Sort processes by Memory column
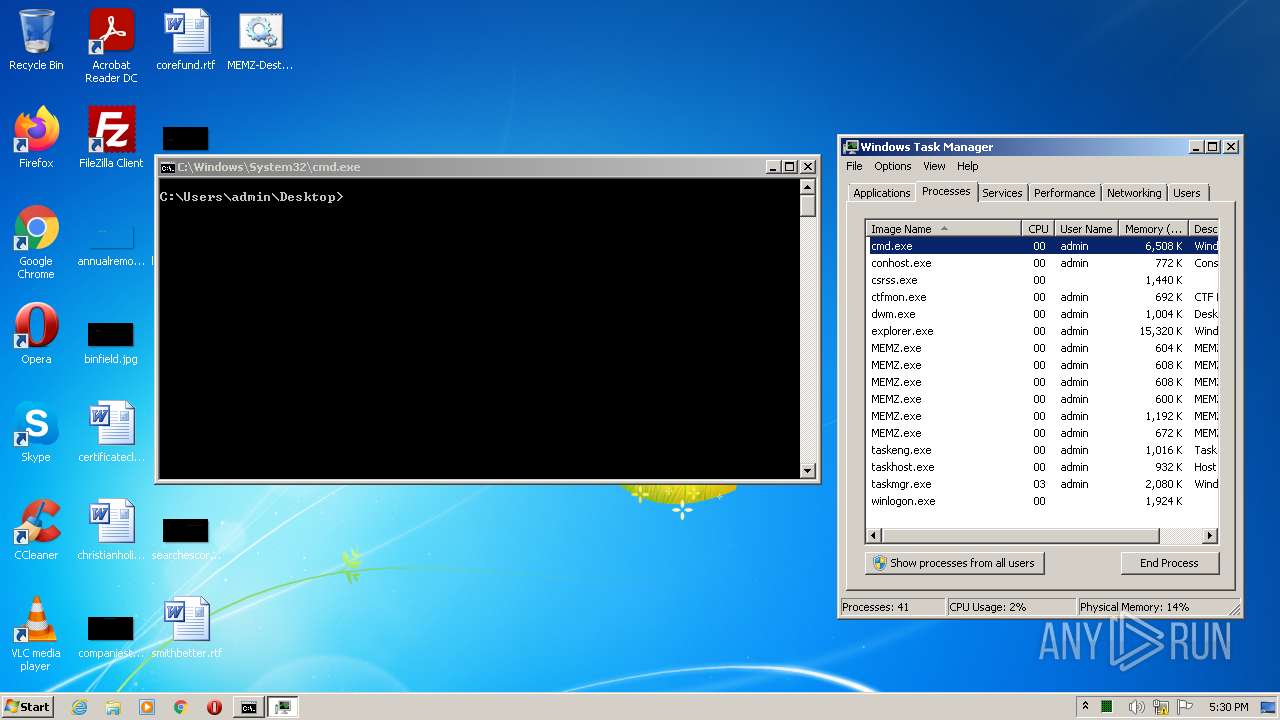 1153,229
